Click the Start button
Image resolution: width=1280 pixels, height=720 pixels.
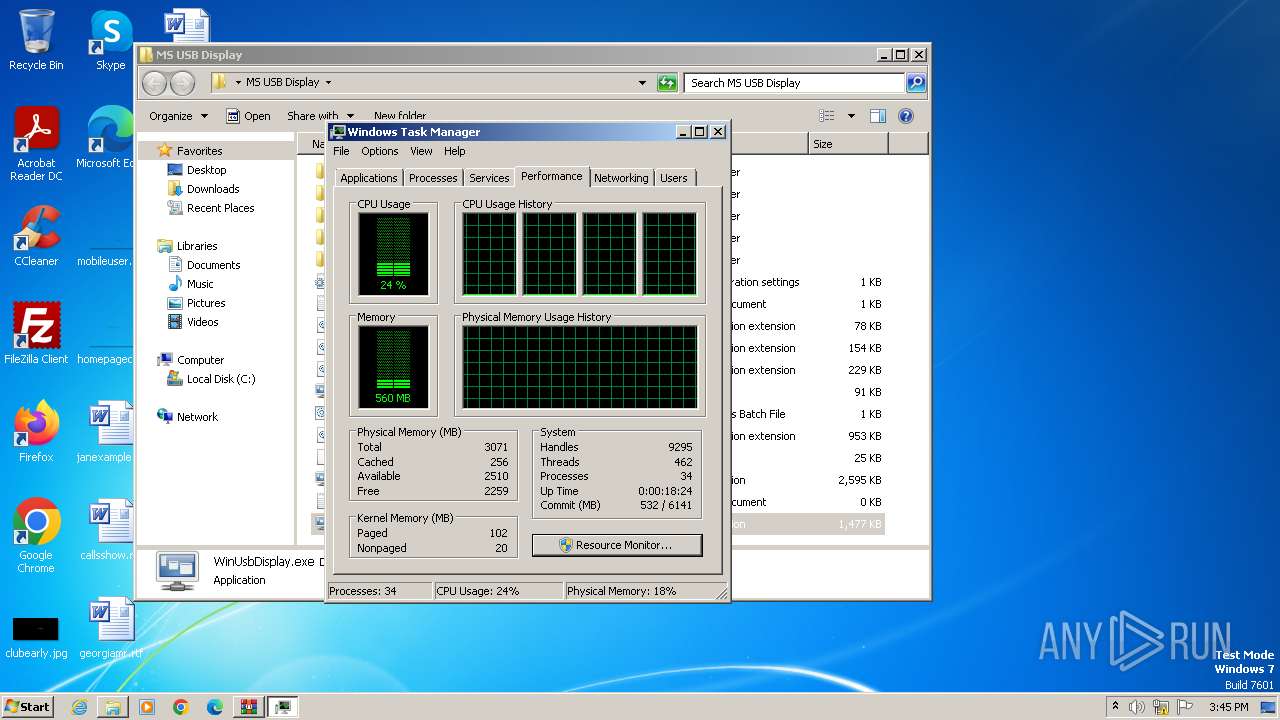point(28,707)
